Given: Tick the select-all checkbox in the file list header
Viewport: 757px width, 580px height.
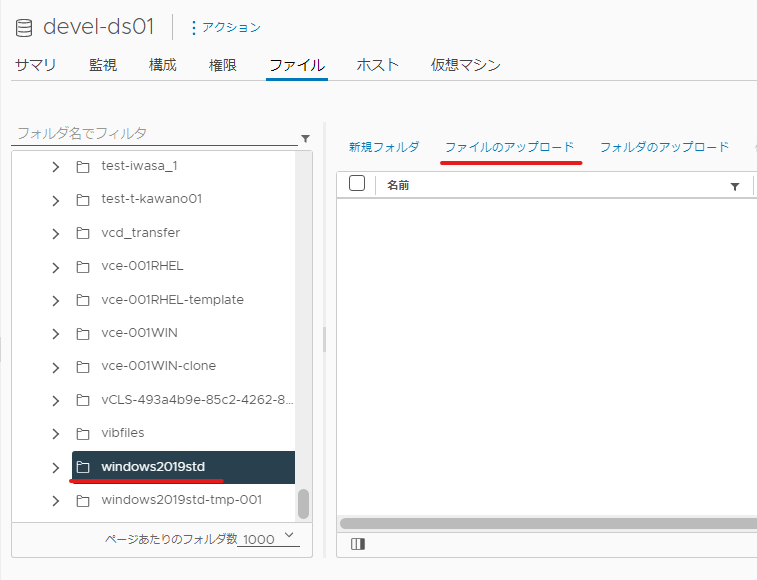Looking at the screenshot, I should click(357, 184).
